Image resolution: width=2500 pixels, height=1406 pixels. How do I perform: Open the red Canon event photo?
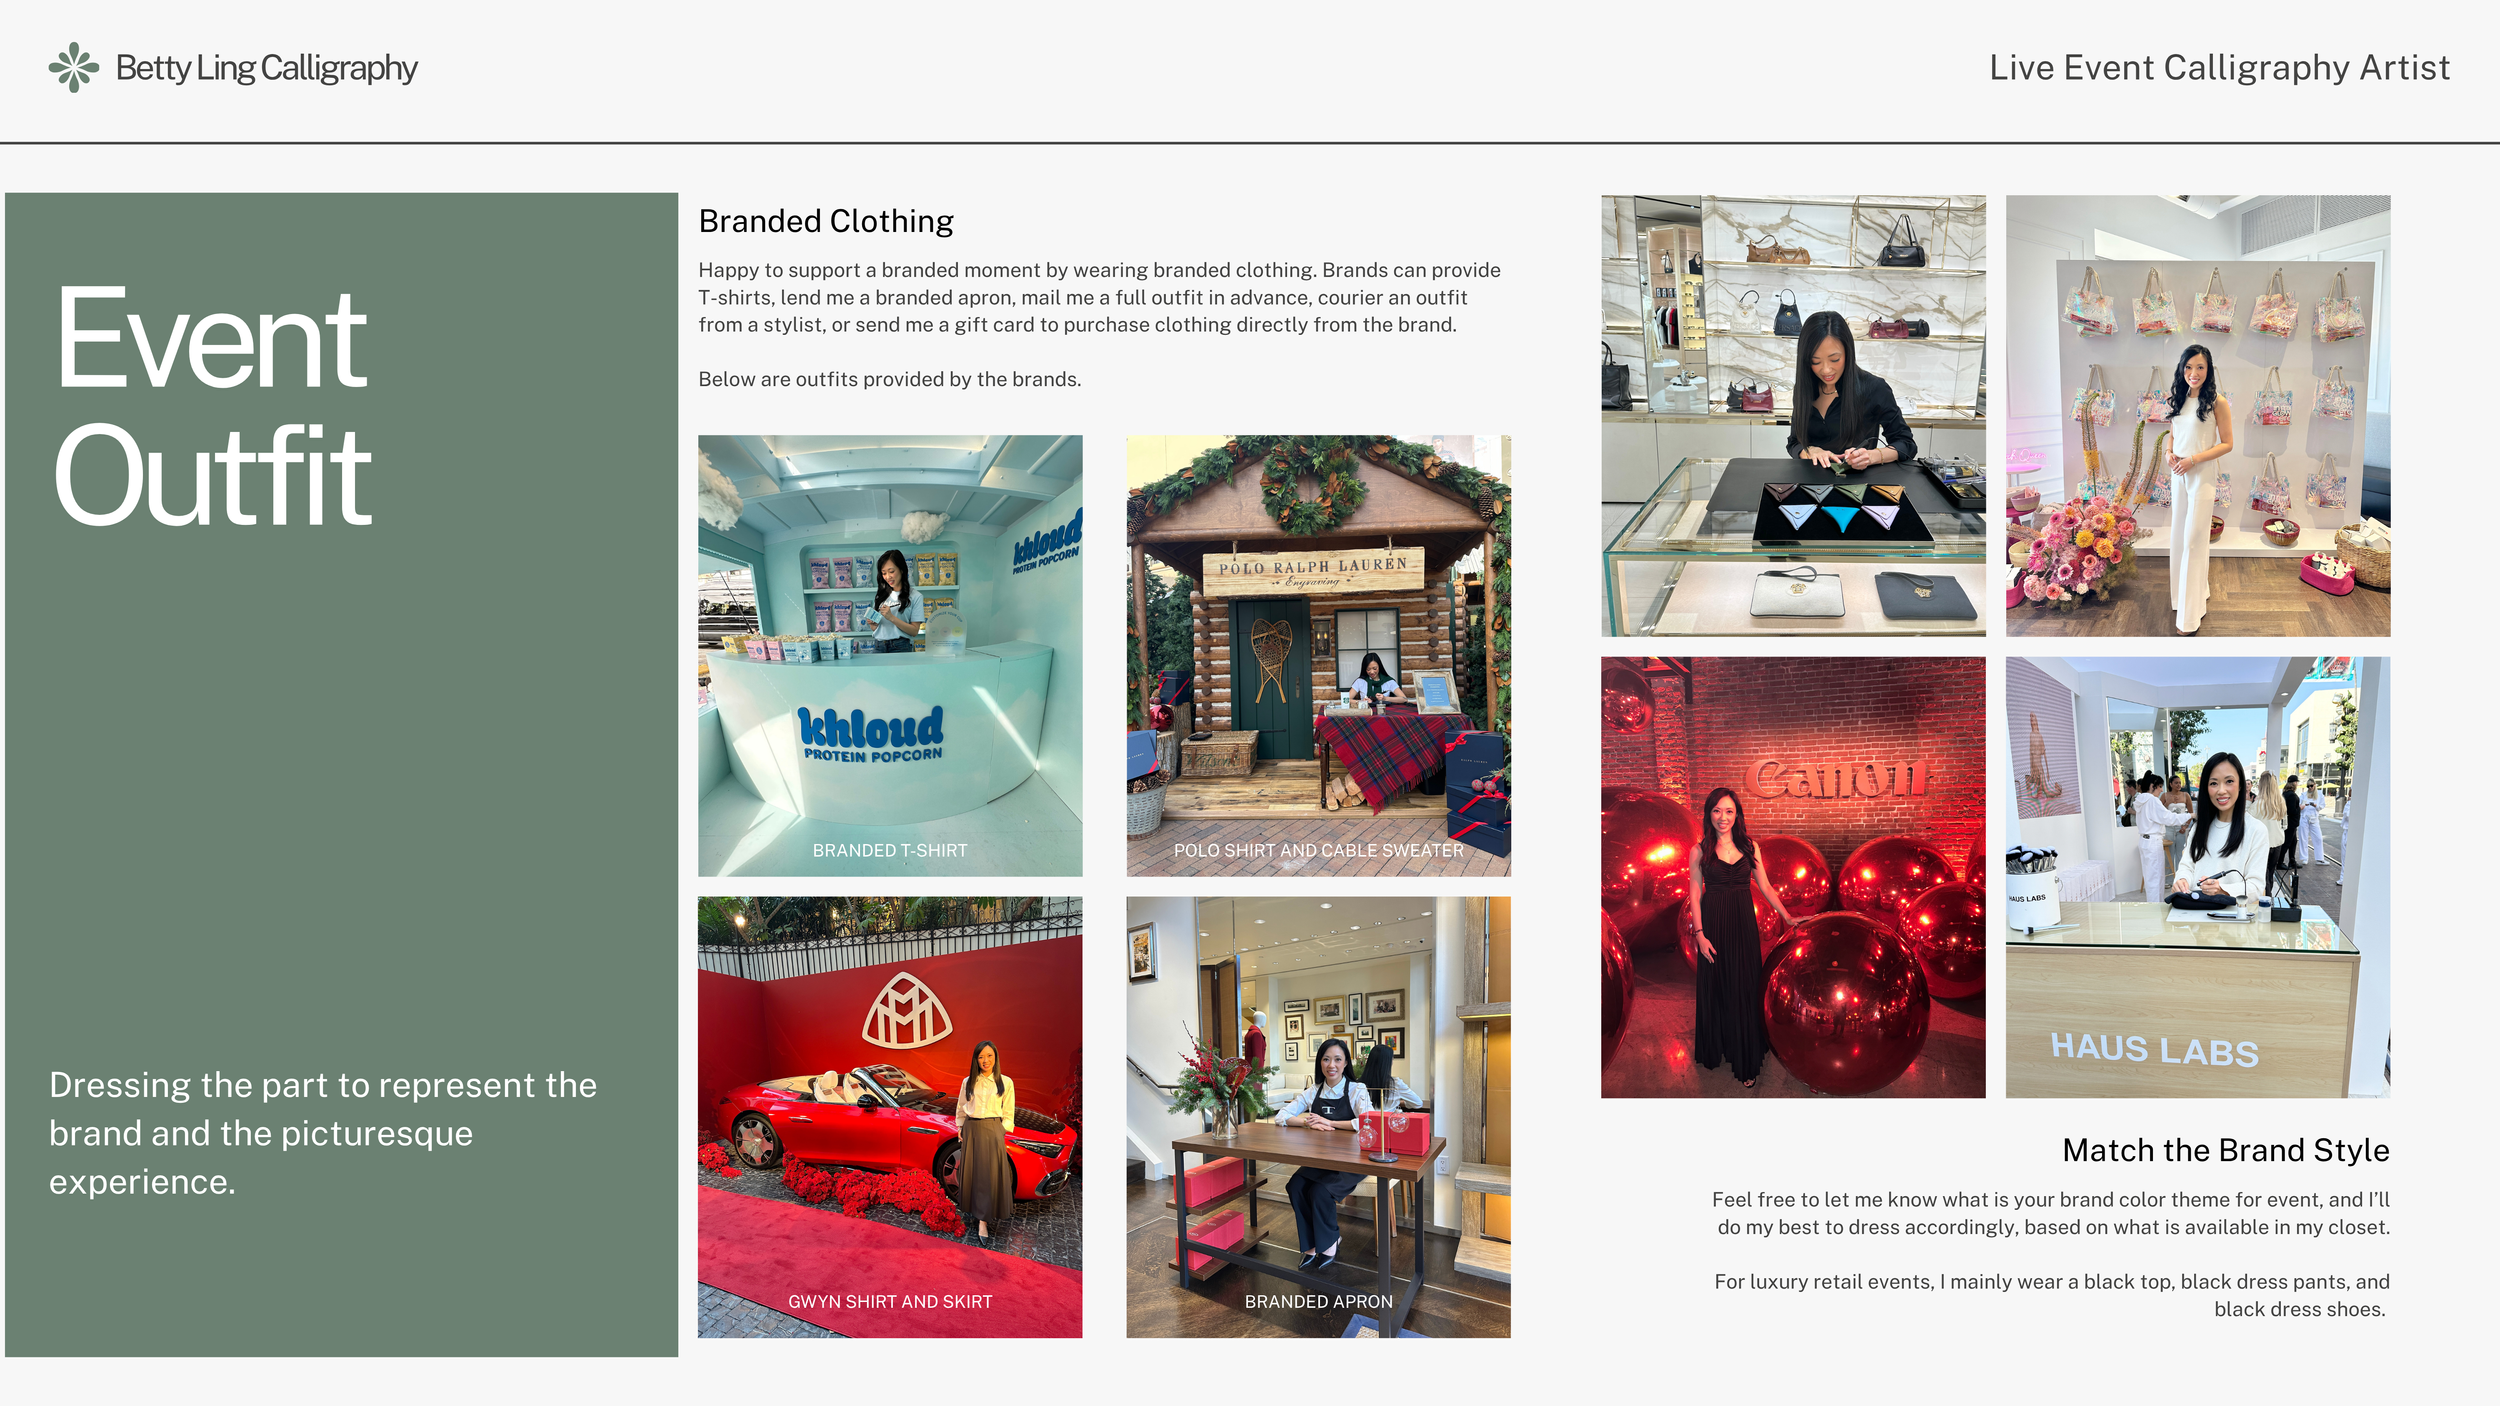click(x=1794, y=877)
